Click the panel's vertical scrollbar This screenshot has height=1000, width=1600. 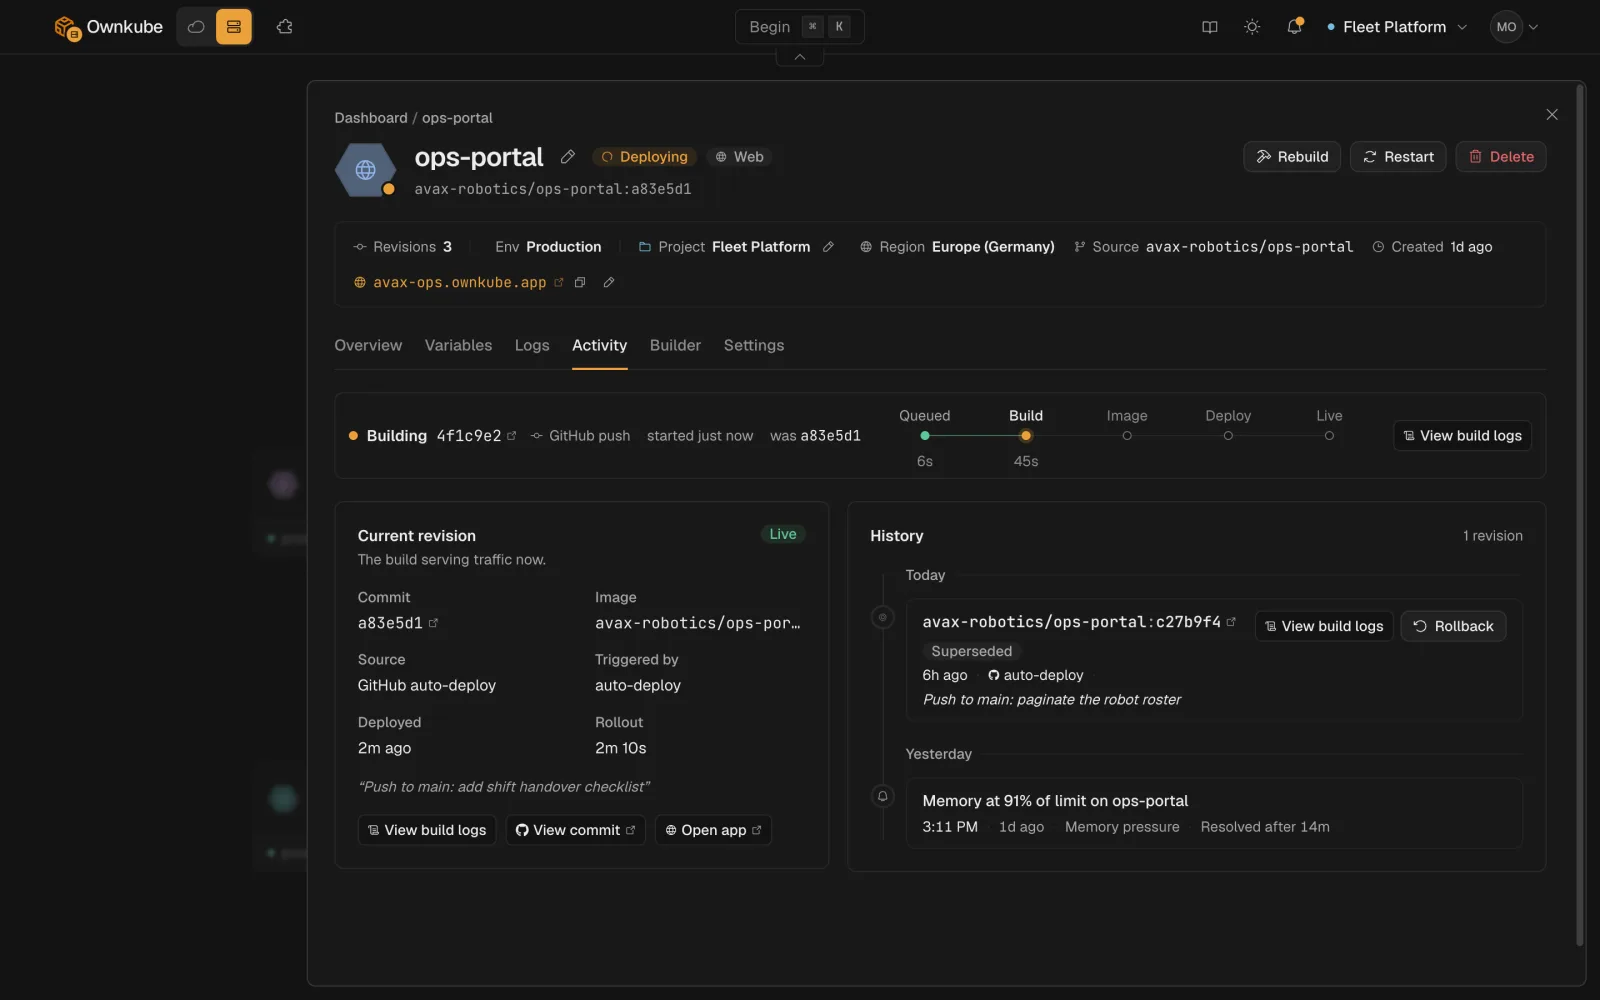(x=1580, y=515)
